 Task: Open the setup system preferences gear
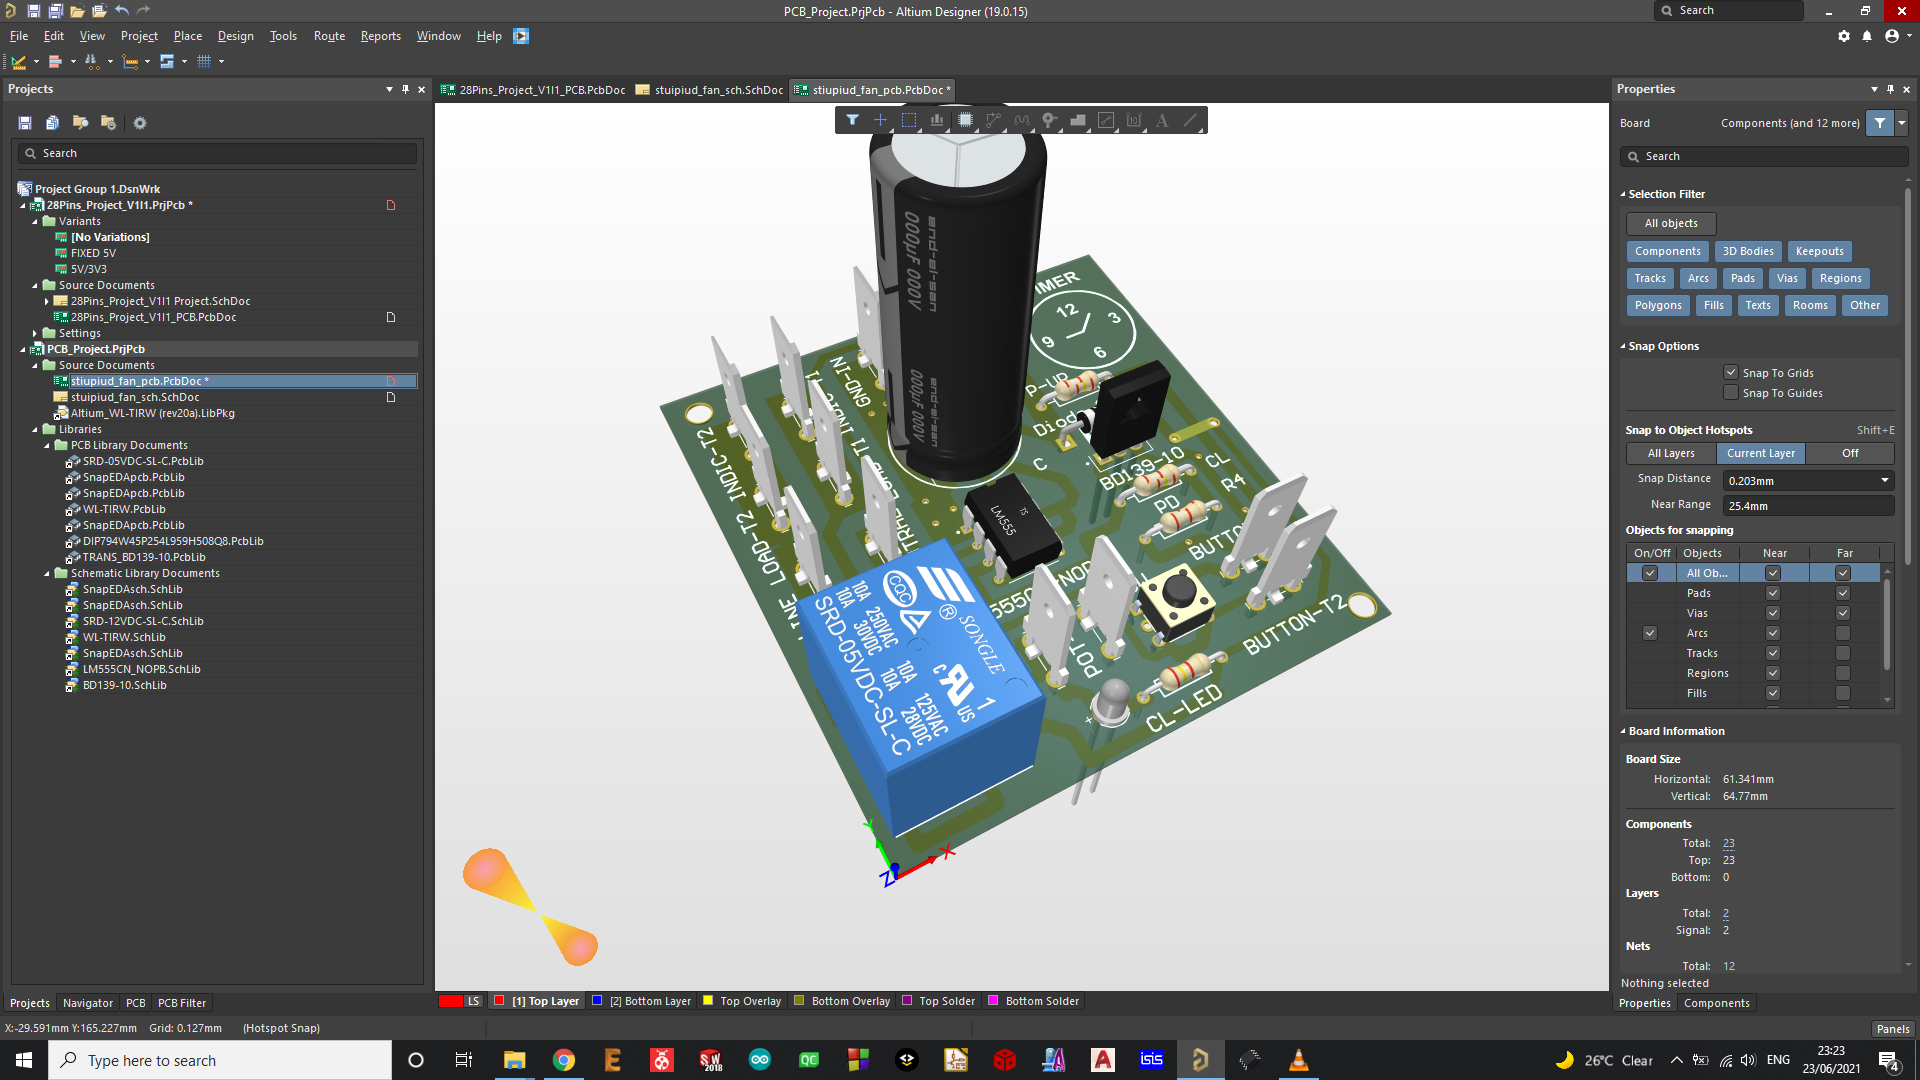pyautogui.click(x=1844, y=36)
